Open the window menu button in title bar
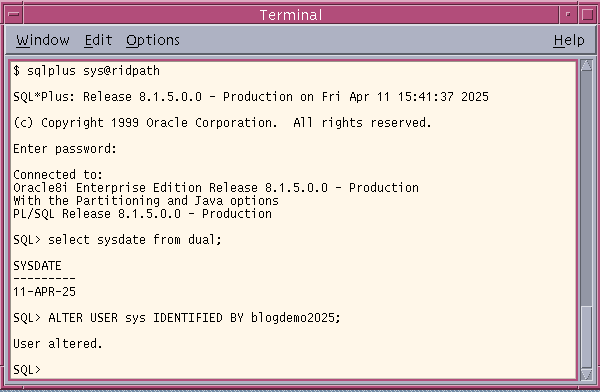600x392 pixels. click(x=14, y=15)
